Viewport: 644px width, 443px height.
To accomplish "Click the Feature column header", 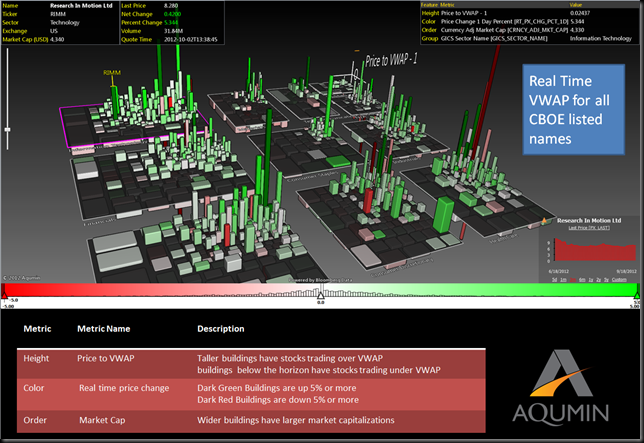I will [x=430, y=5].
